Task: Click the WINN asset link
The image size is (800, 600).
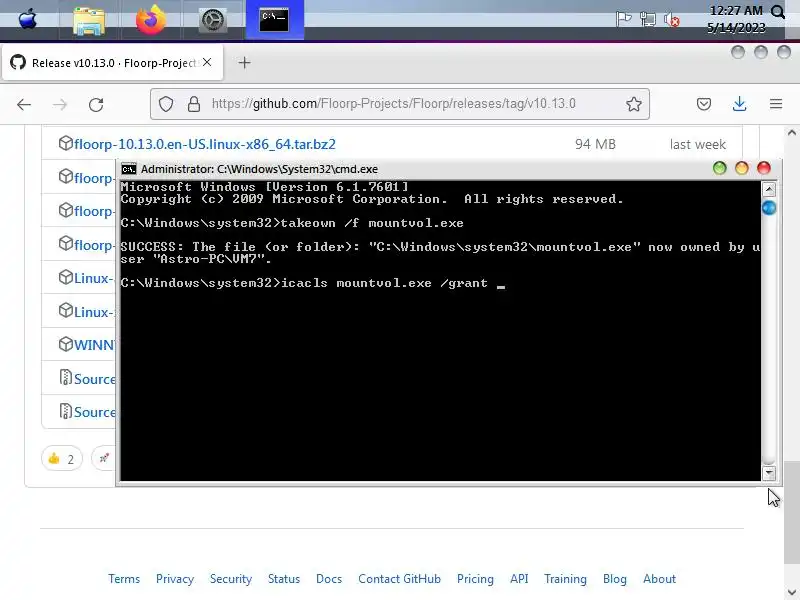Action: (x=94, y=345)
